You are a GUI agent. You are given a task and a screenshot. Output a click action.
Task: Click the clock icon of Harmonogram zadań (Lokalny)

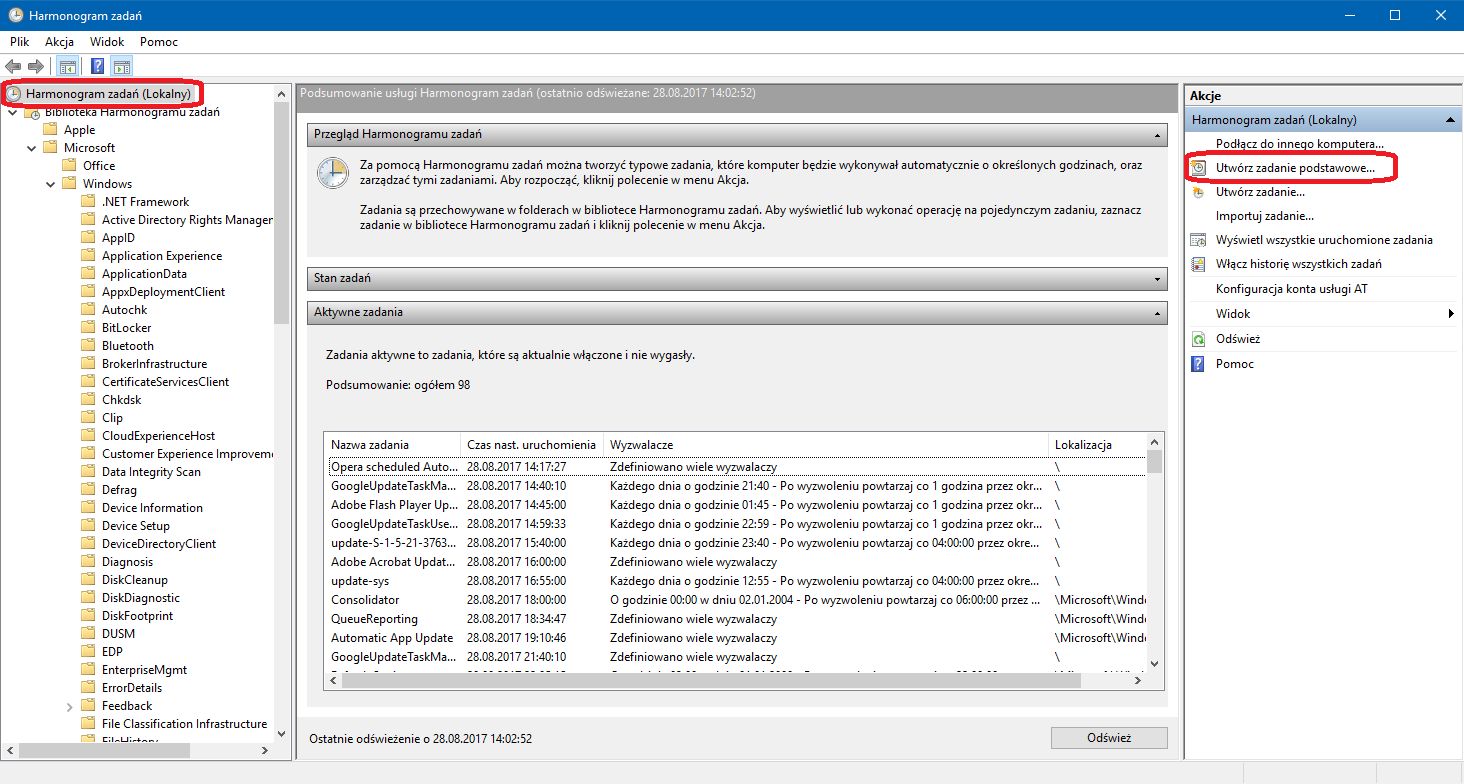(x=14, y=93)
